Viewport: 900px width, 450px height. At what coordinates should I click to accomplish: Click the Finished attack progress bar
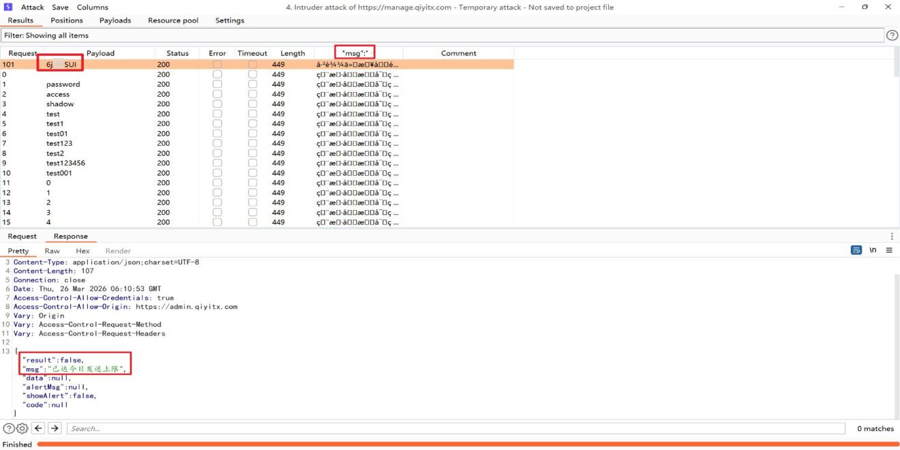pos(467,444)
